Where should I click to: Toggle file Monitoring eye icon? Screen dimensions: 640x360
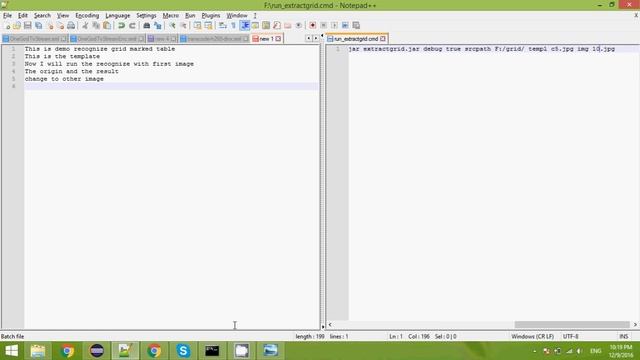[299, 26]
